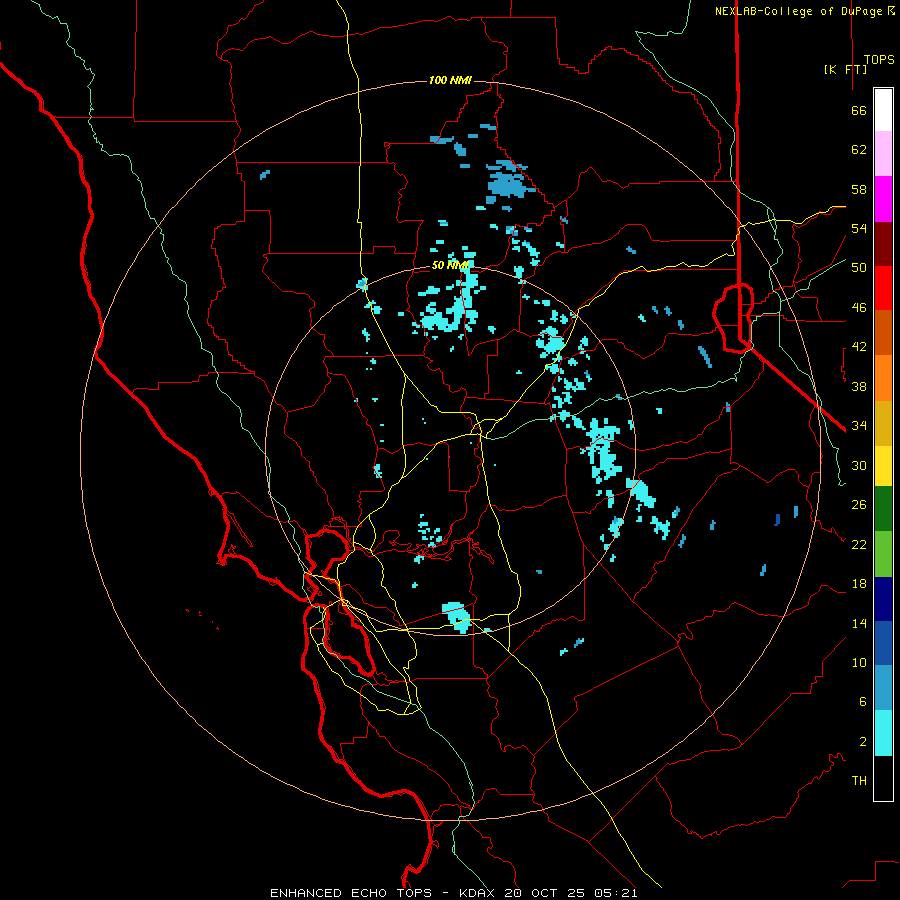Click the light green 26 legend swatch
This screenshot has width=900, height=900.
pos(883,554)
